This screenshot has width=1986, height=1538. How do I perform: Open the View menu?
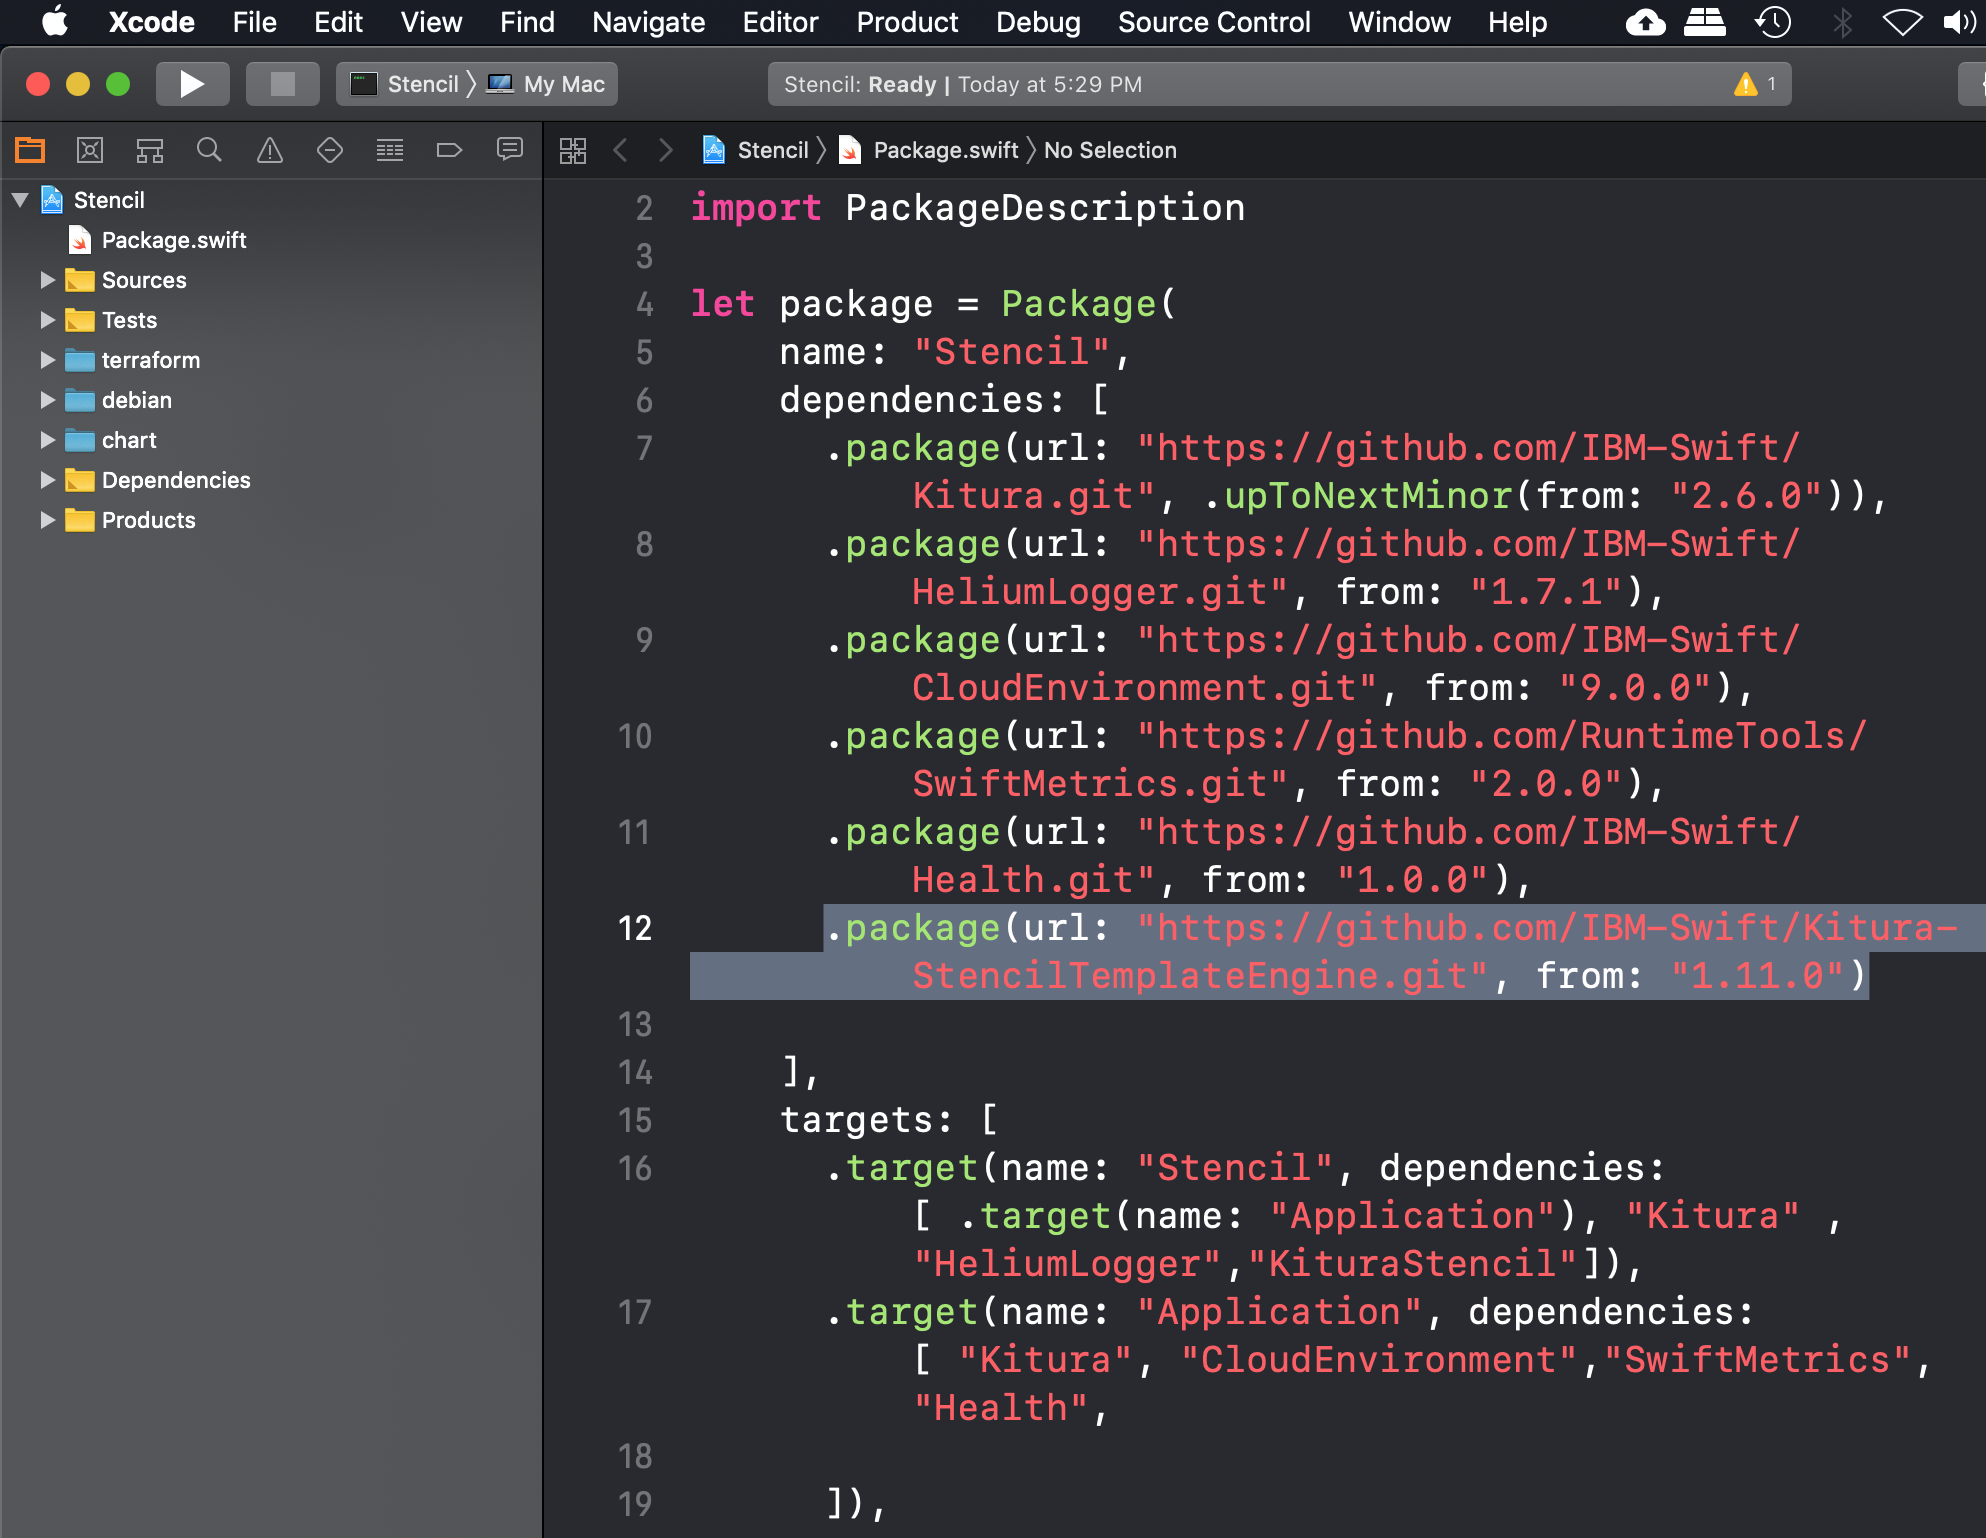pyautogui.click(x=431, y=22)
